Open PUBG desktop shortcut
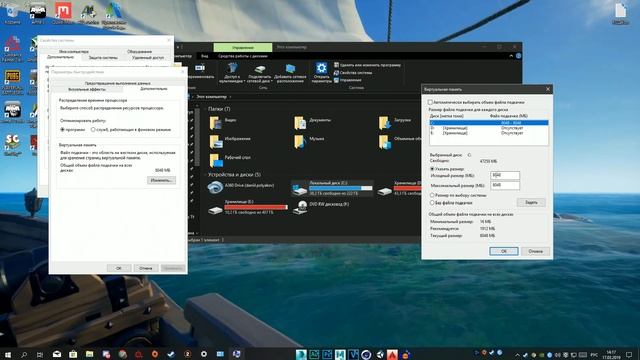The image size is (640, 360). tap(13, 82)
